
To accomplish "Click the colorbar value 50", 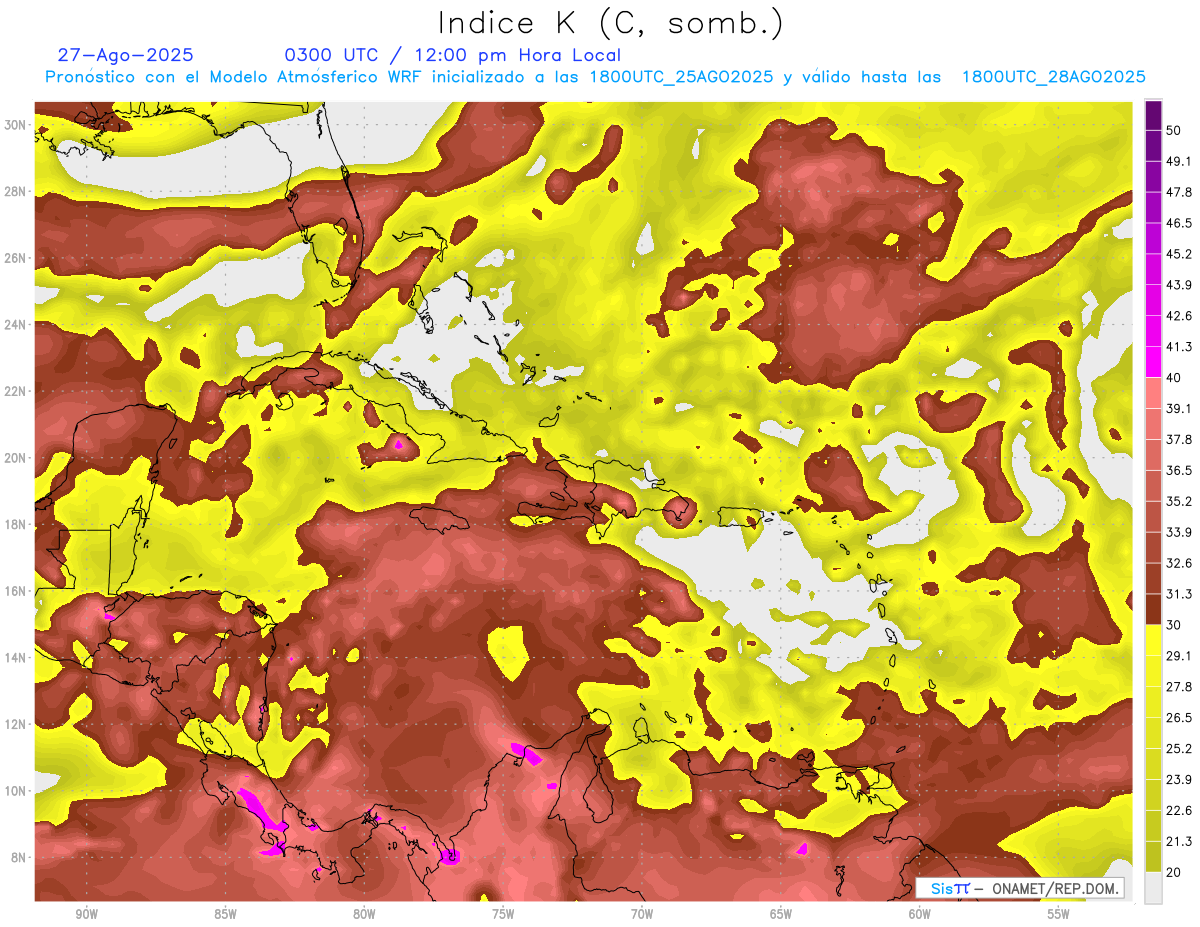I will click(1175, 130).
